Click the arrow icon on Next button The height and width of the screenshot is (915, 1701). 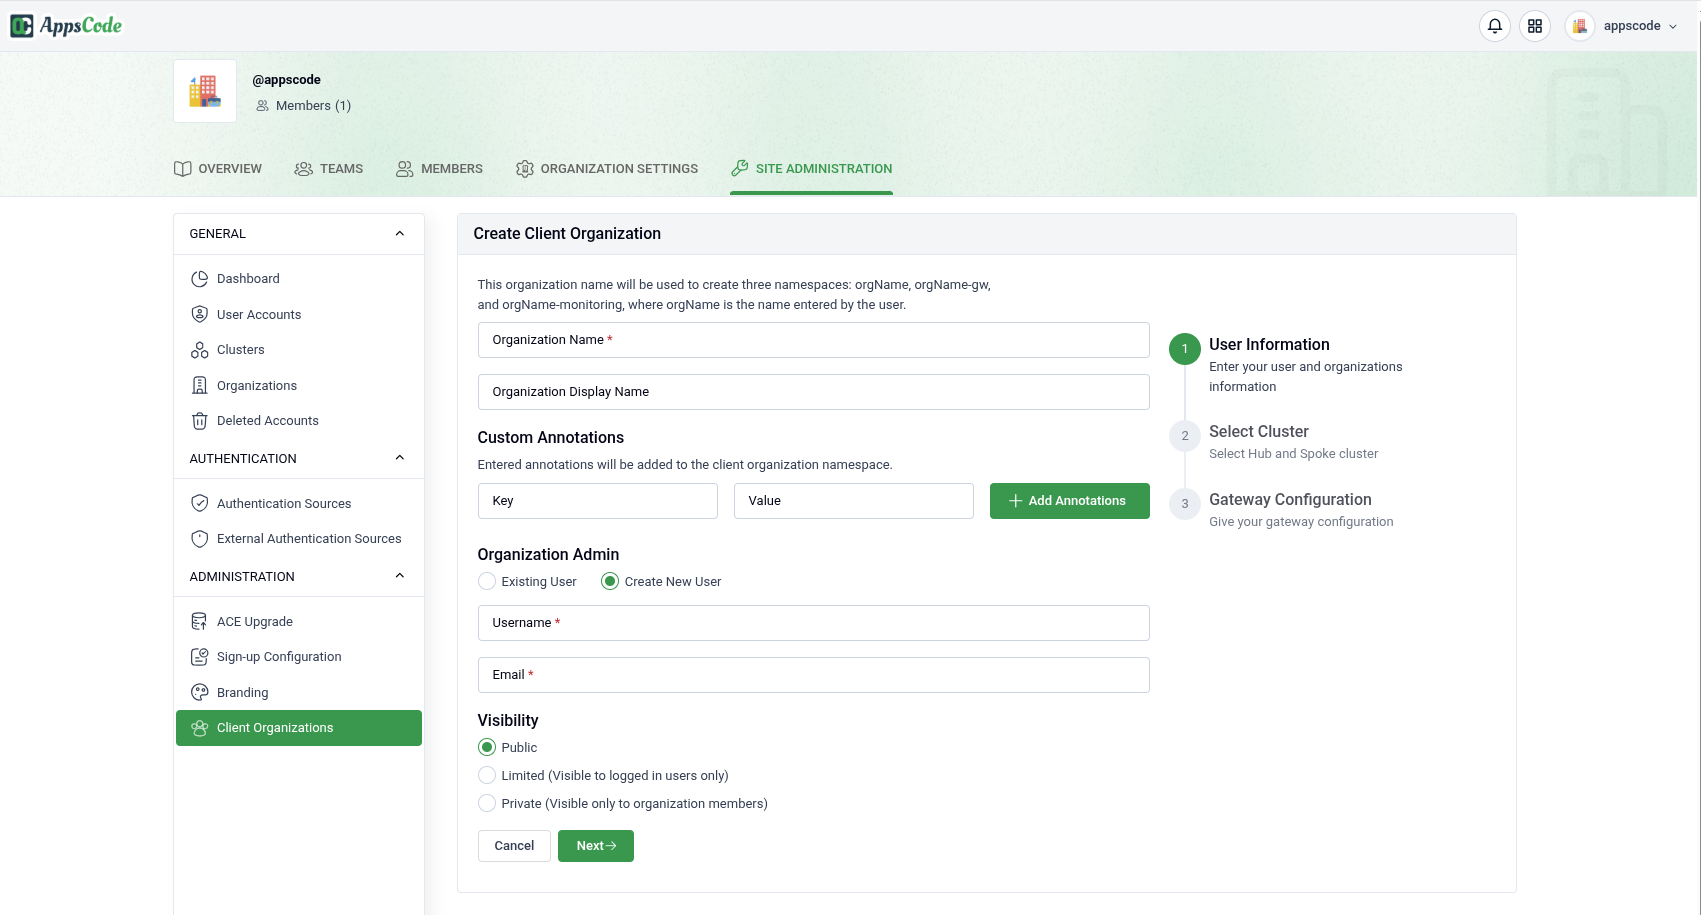pos(611,846)
